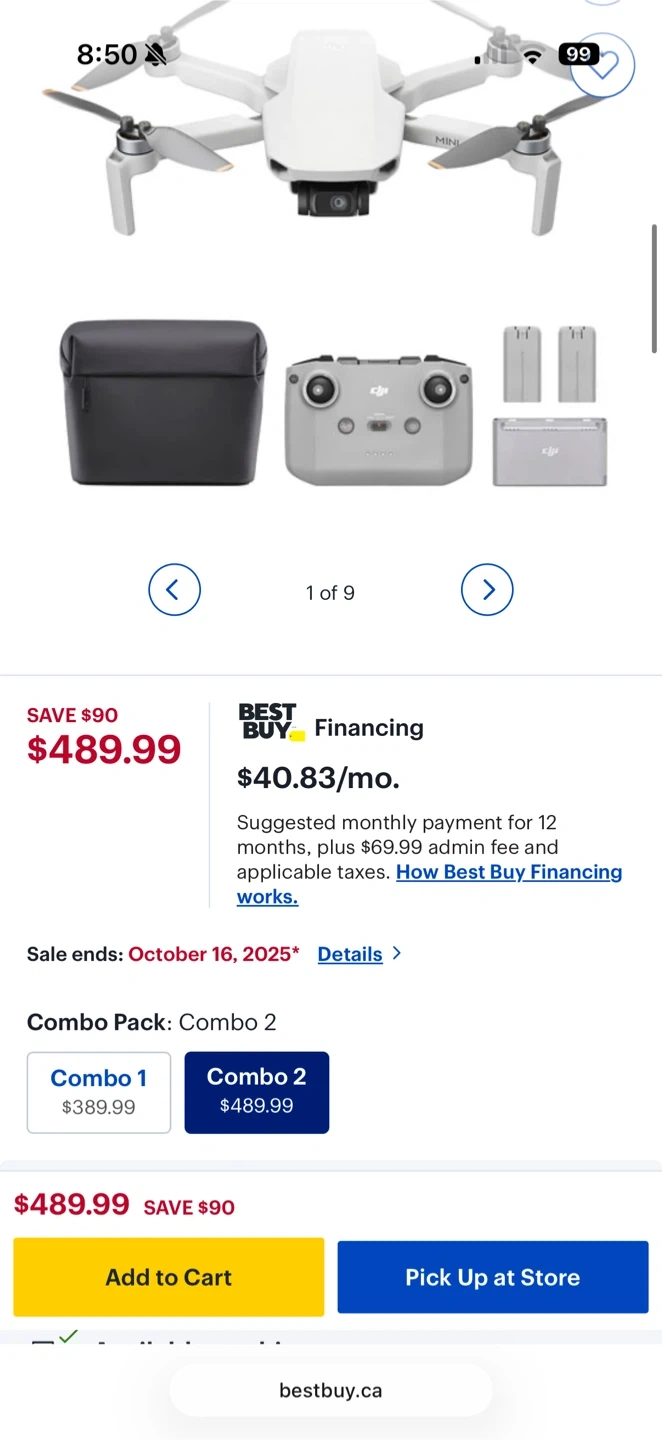Advance to the next product image
This screenshot has height=1440, width=662.
487,590
